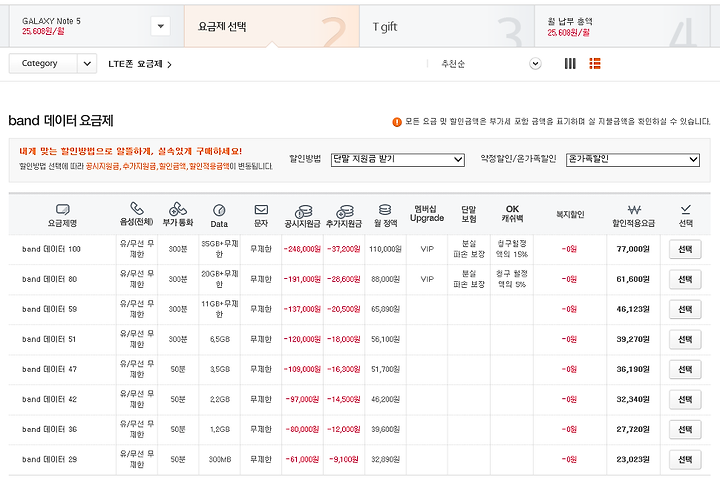
Task: Click the 공시지원금 coins icon
Action: pos(303,211)
